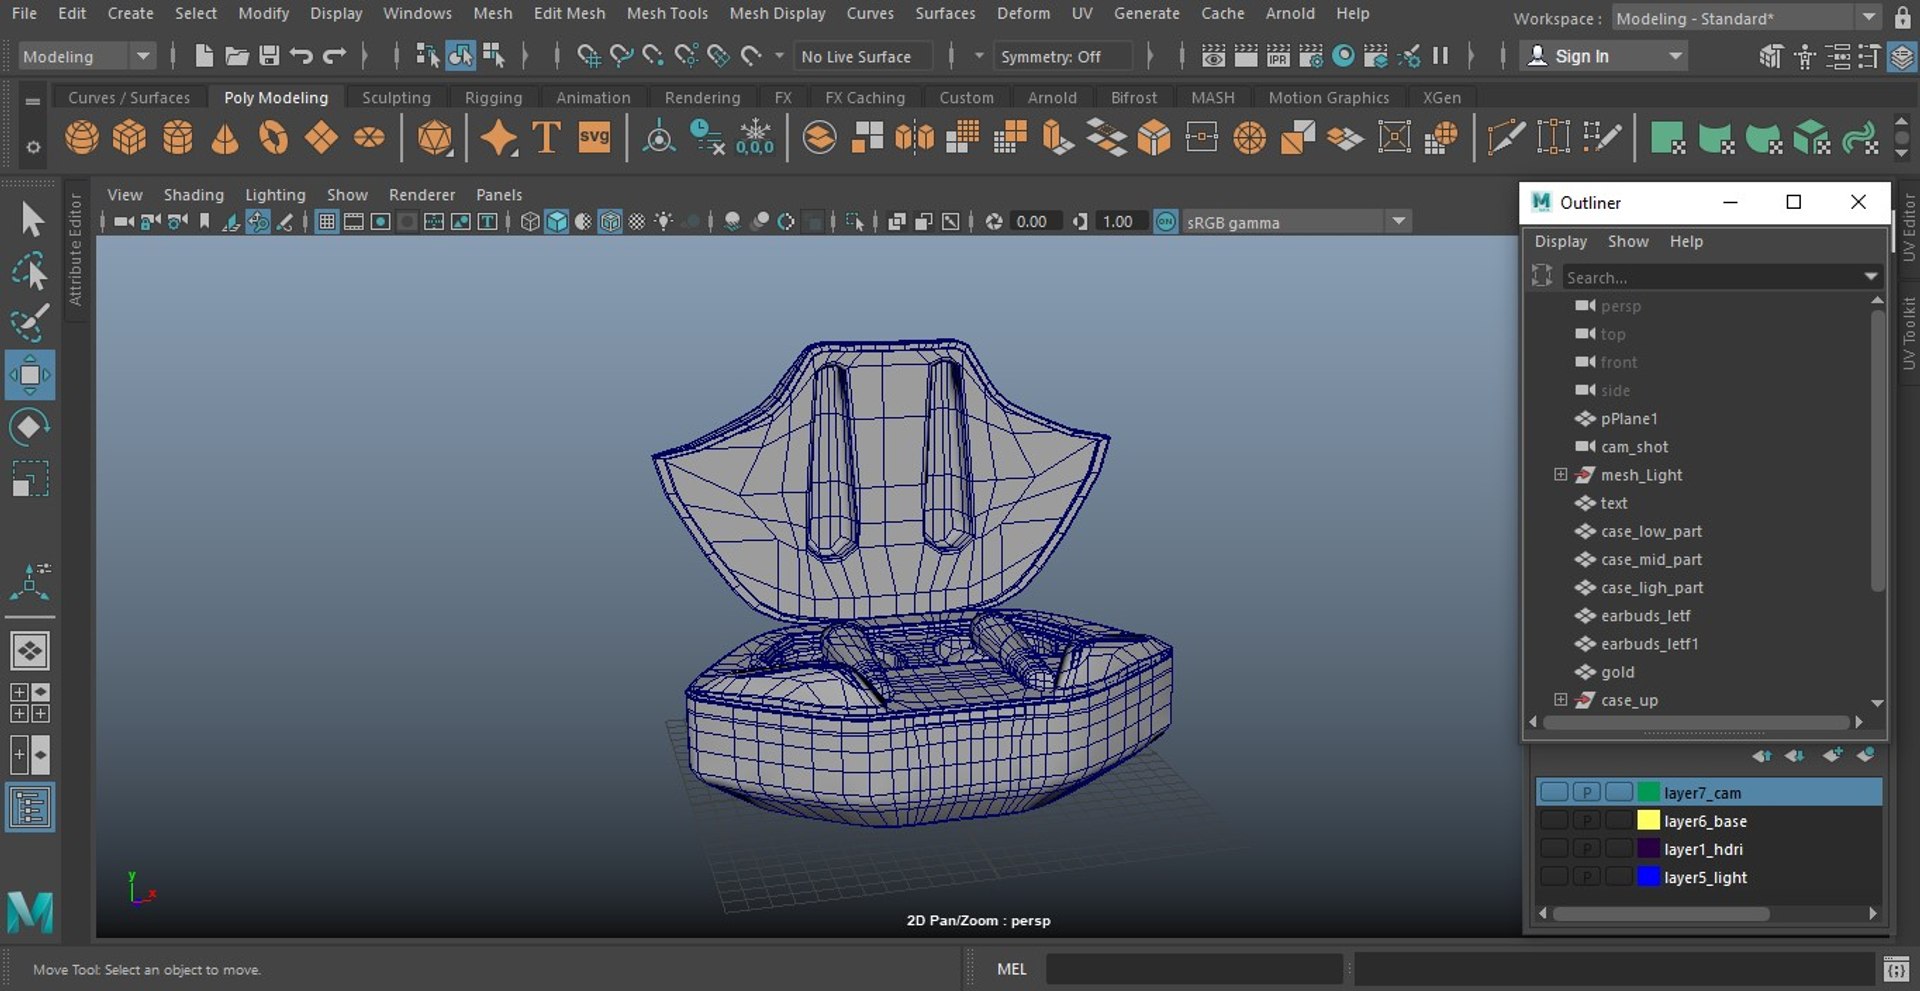Select the Scale tool in the toolbox
This screenshot has width=1920, height=991.
click(x=30, y=479)
